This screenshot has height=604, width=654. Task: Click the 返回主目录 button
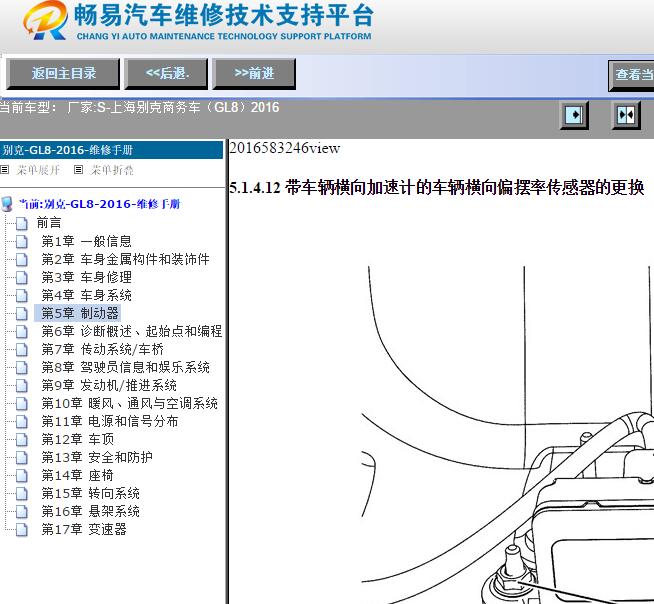click(63, 74)
